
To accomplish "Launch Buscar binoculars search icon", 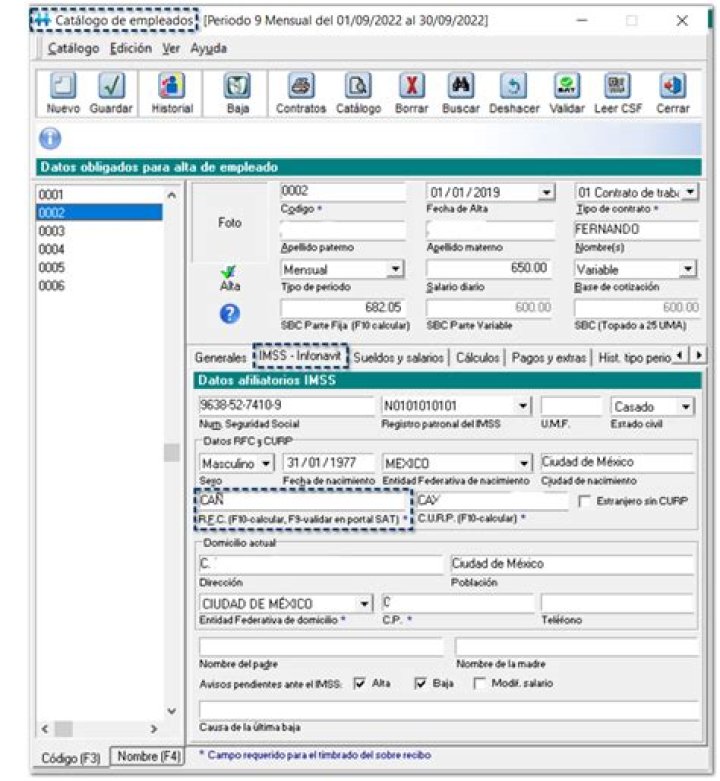I will [460, 88].
